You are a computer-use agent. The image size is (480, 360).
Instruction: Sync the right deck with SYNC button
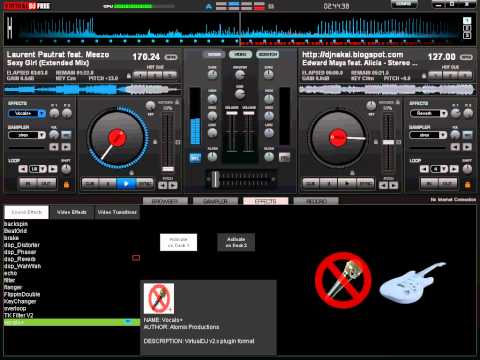[x=365, y=184]
